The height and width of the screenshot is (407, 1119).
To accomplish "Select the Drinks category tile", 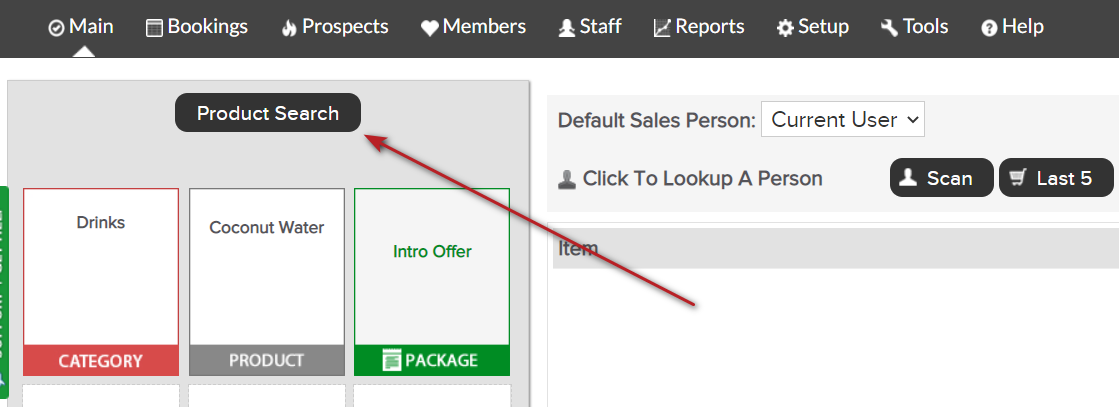I will (x=101, y=282).
